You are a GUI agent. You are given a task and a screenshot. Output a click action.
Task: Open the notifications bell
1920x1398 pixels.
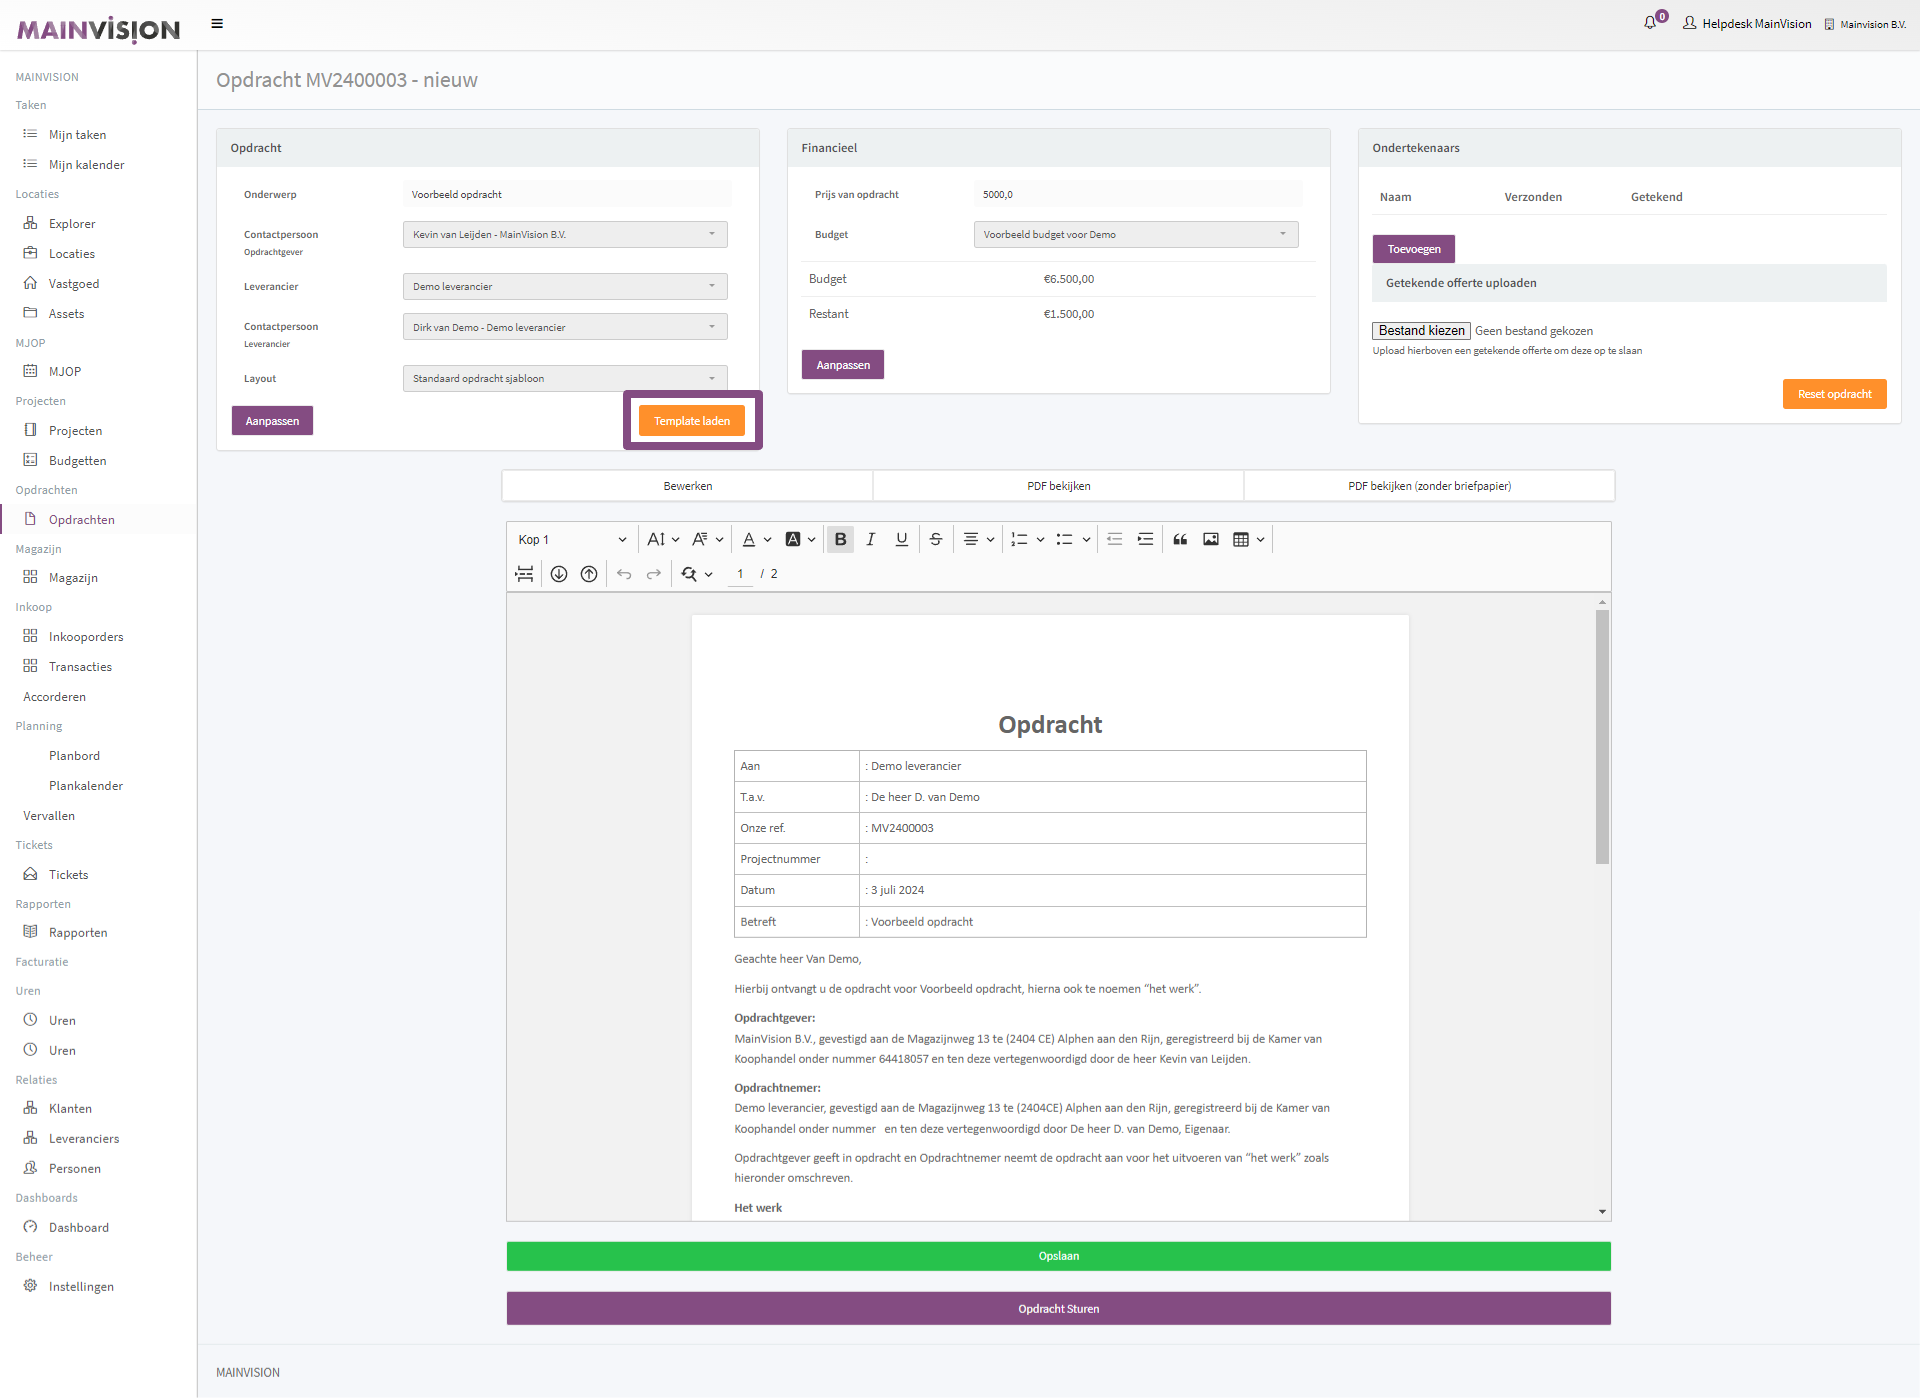click(1650, 23)
